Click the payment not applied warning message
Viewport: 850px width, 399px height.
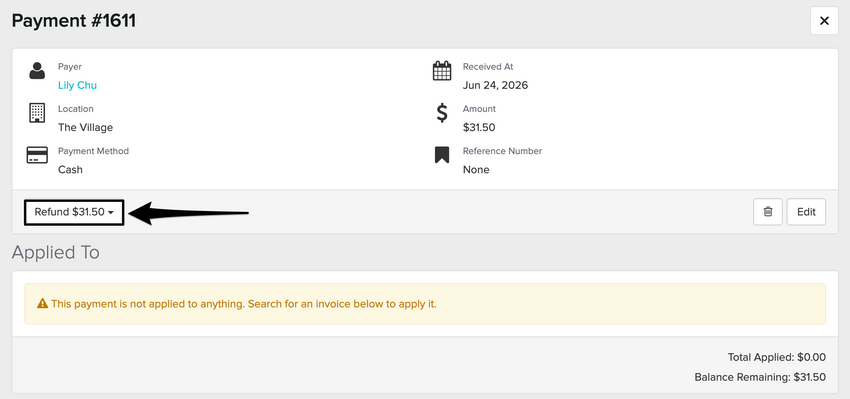point(244,304)
